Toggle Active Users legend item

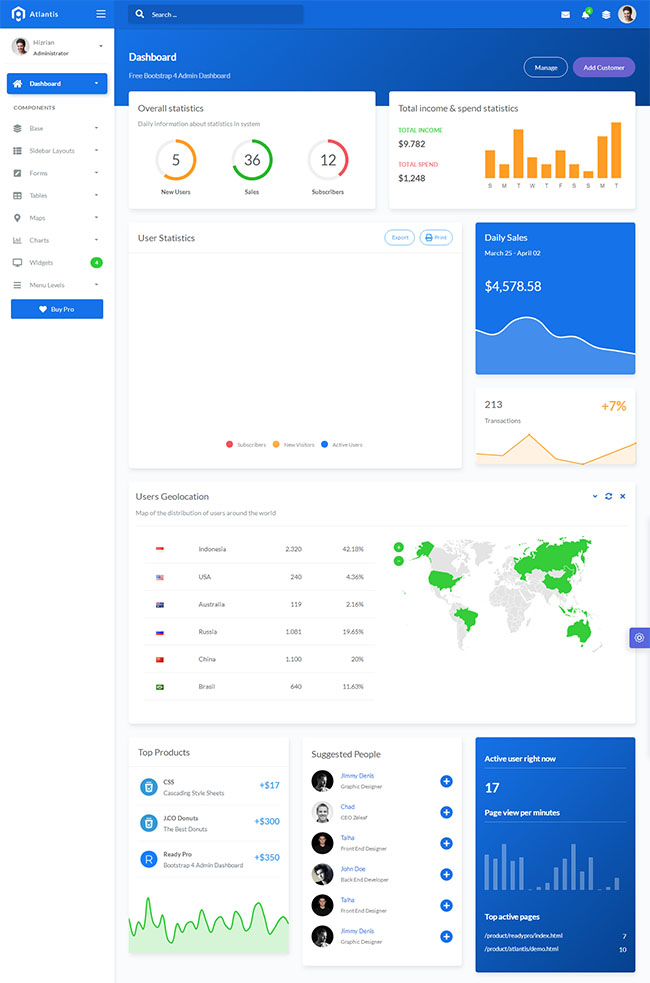342,444
